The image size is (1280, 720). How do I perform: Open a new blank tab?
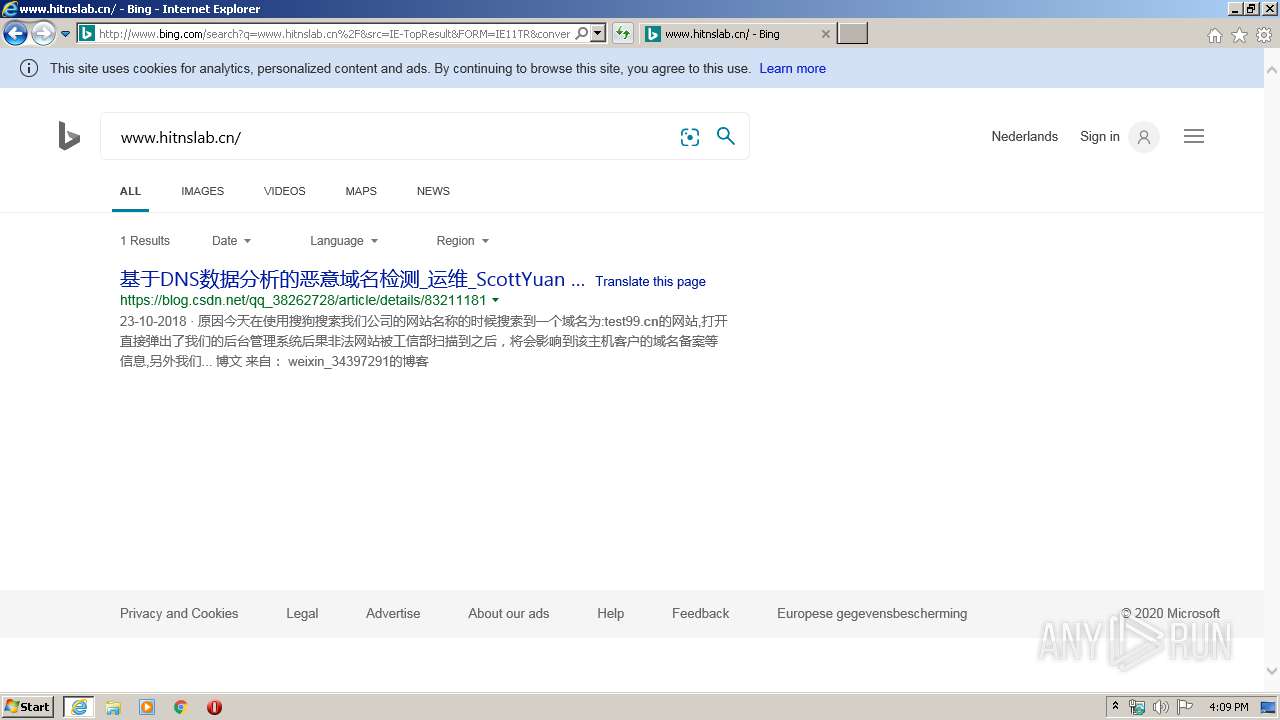[852, 34]
